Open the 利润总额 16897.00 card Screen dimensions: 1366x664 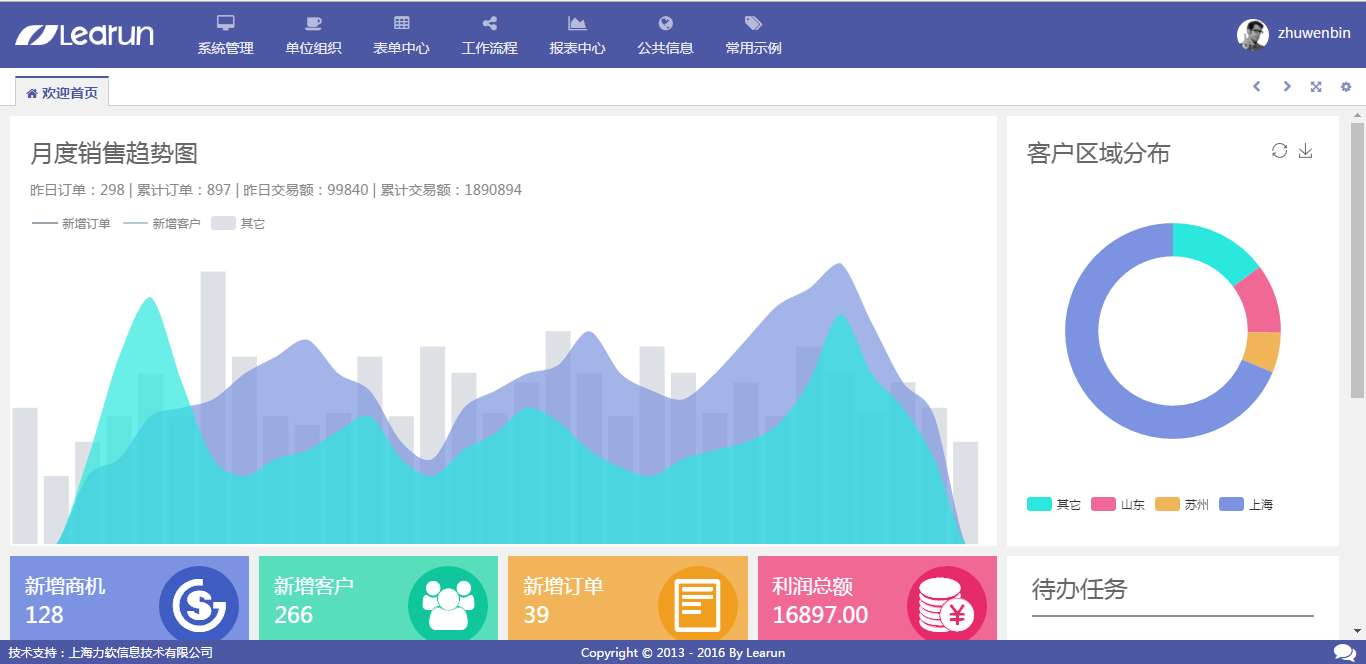[877, 598]
